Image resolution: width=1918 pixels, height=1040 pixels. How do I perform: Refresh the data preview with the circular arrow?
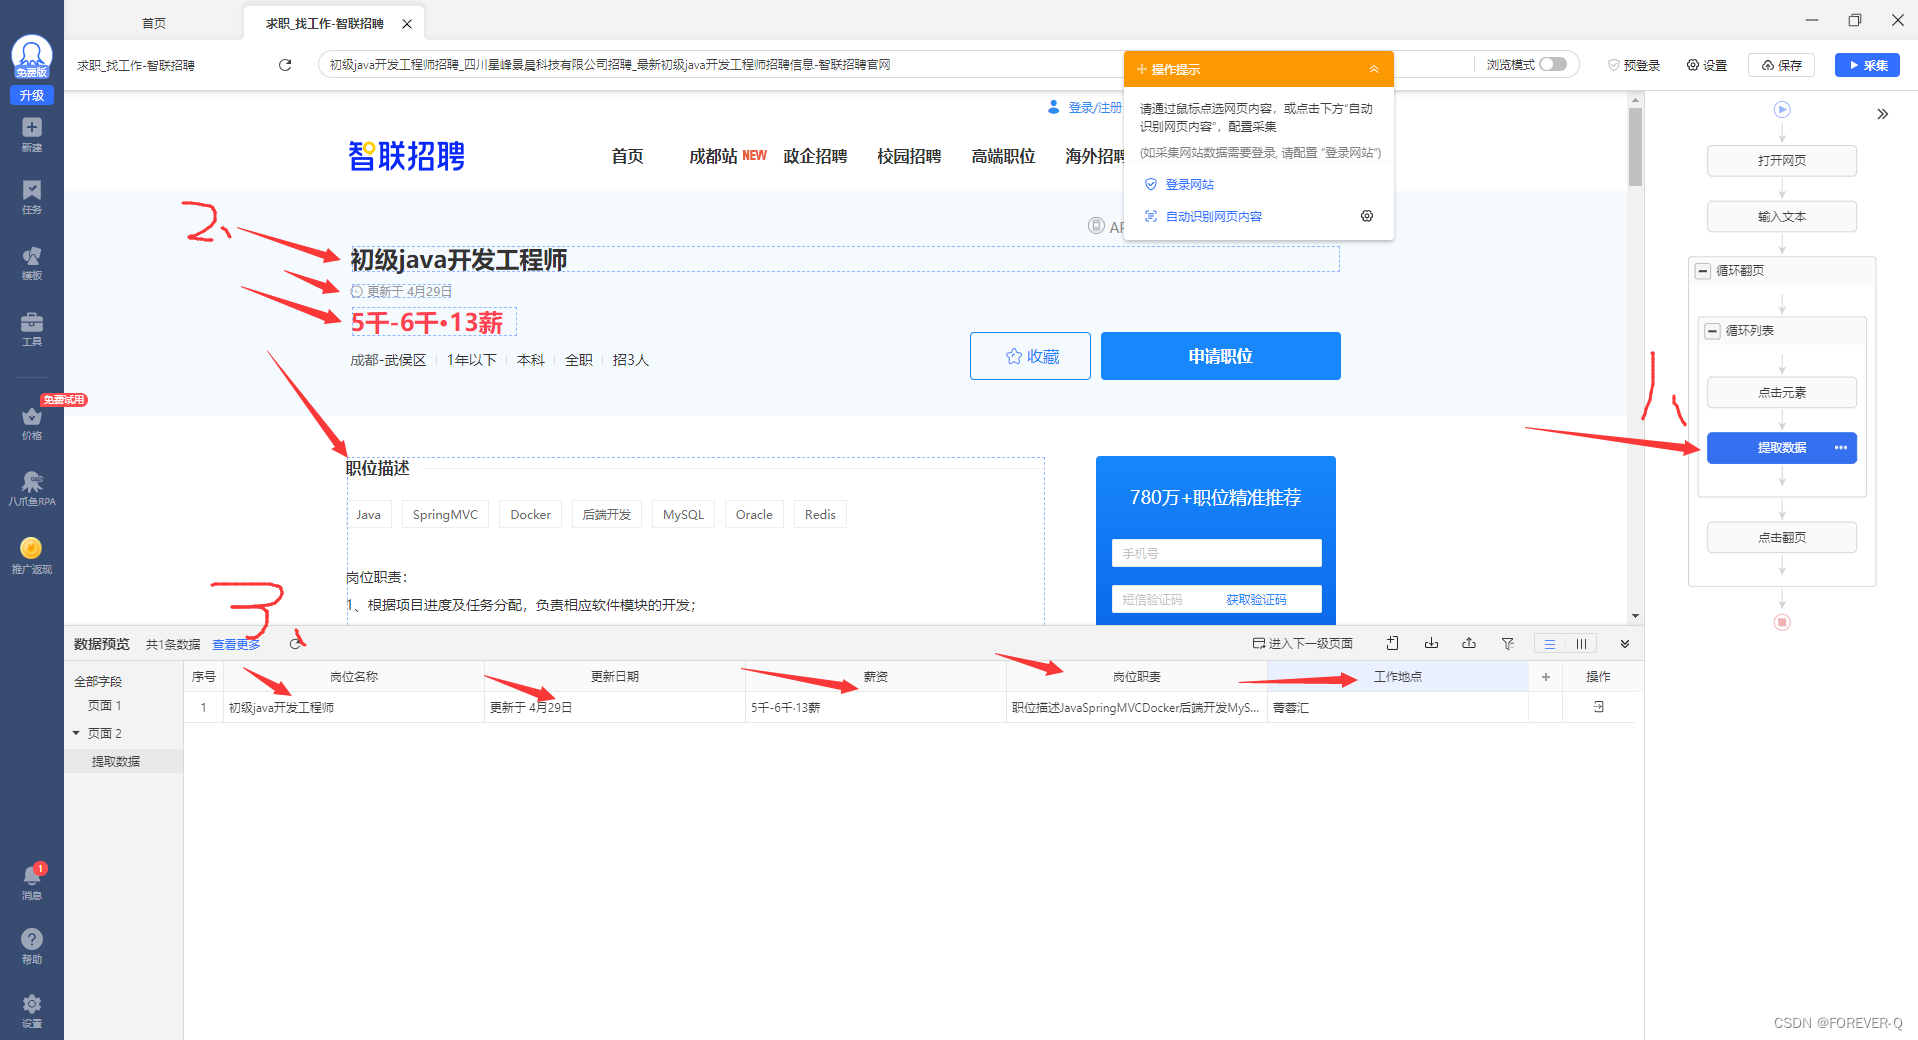295,644
